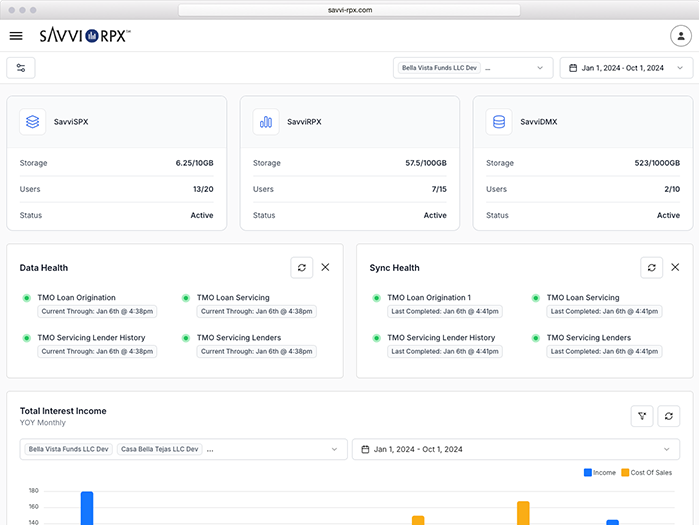Click the SavviSPX card title

coord(71,122)
